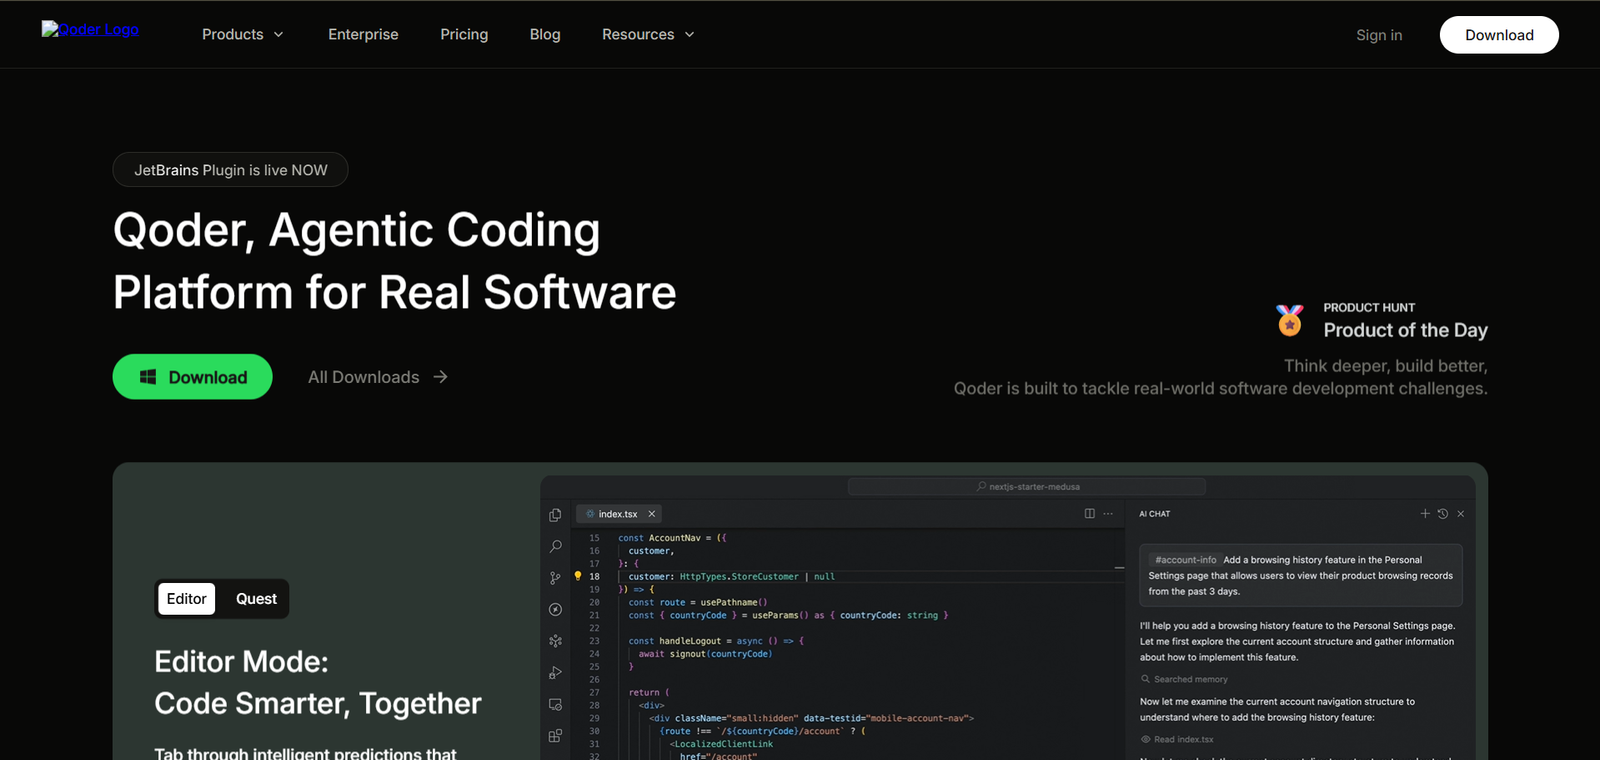
Task: Expand the Resources dropdown menu
Action: 648,34
